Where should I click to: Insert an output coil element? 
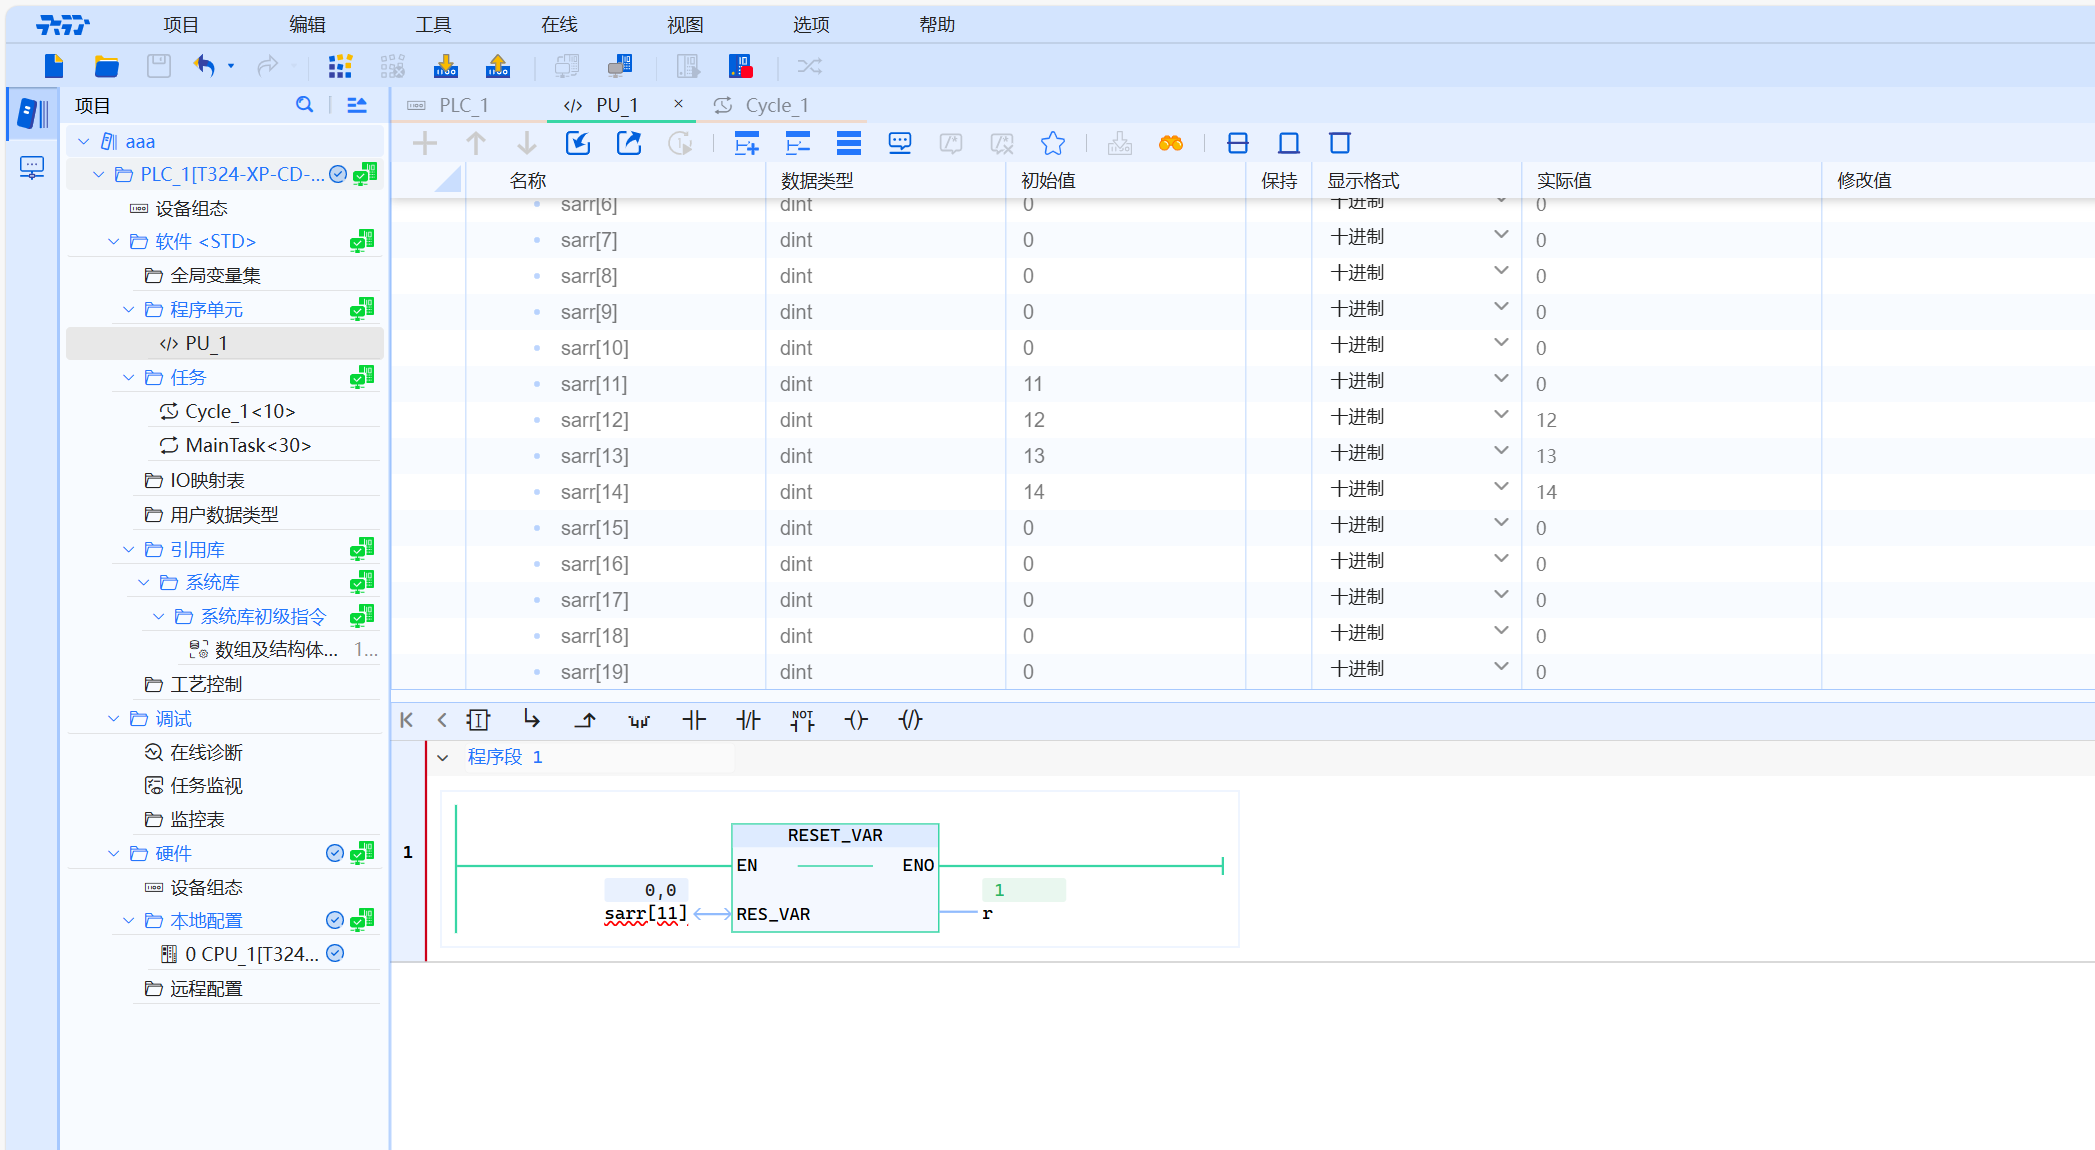click(856, 720)
